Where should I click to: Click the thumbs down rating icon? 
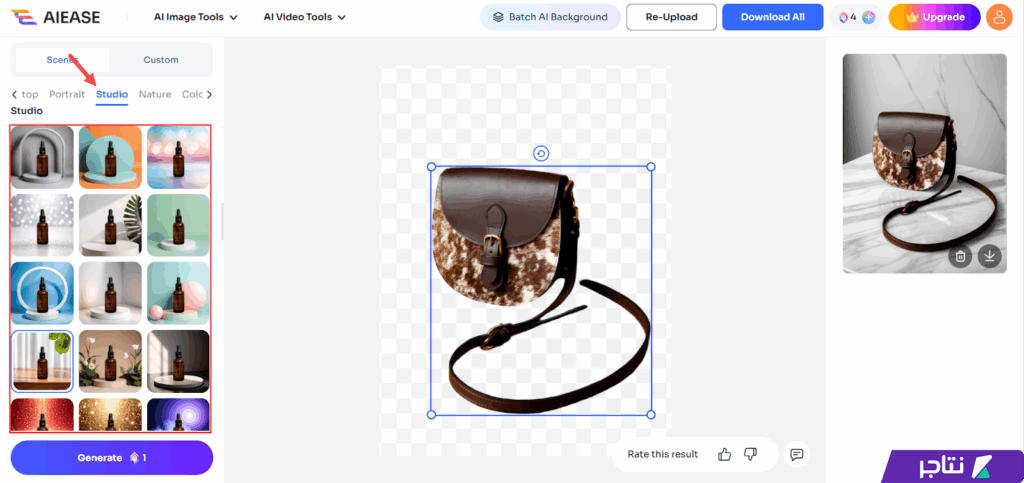(751, 454)
